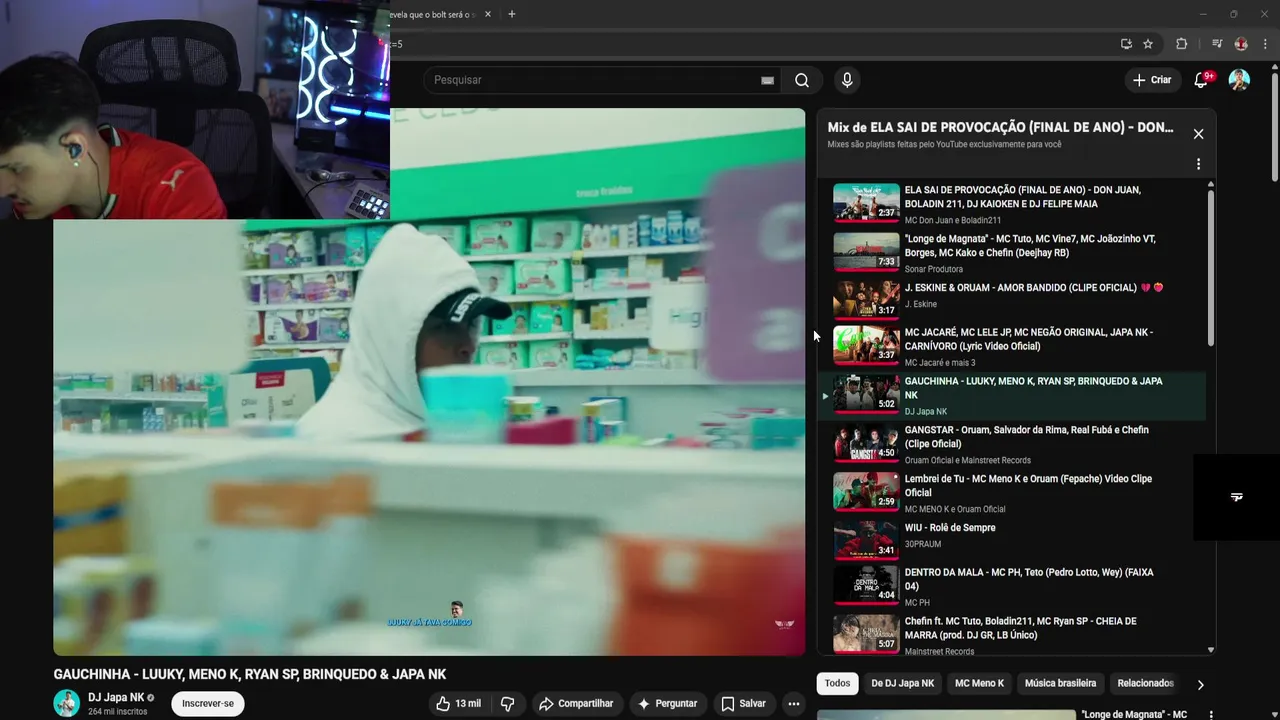Open a new browser tab
1280x720 pixels.
coord(512,14)
